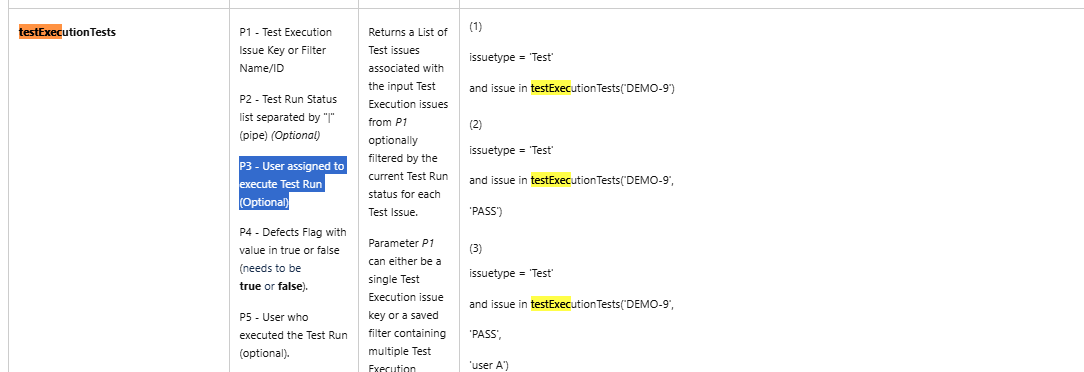Click the 'Returns a List of' description text

[408, 32]
